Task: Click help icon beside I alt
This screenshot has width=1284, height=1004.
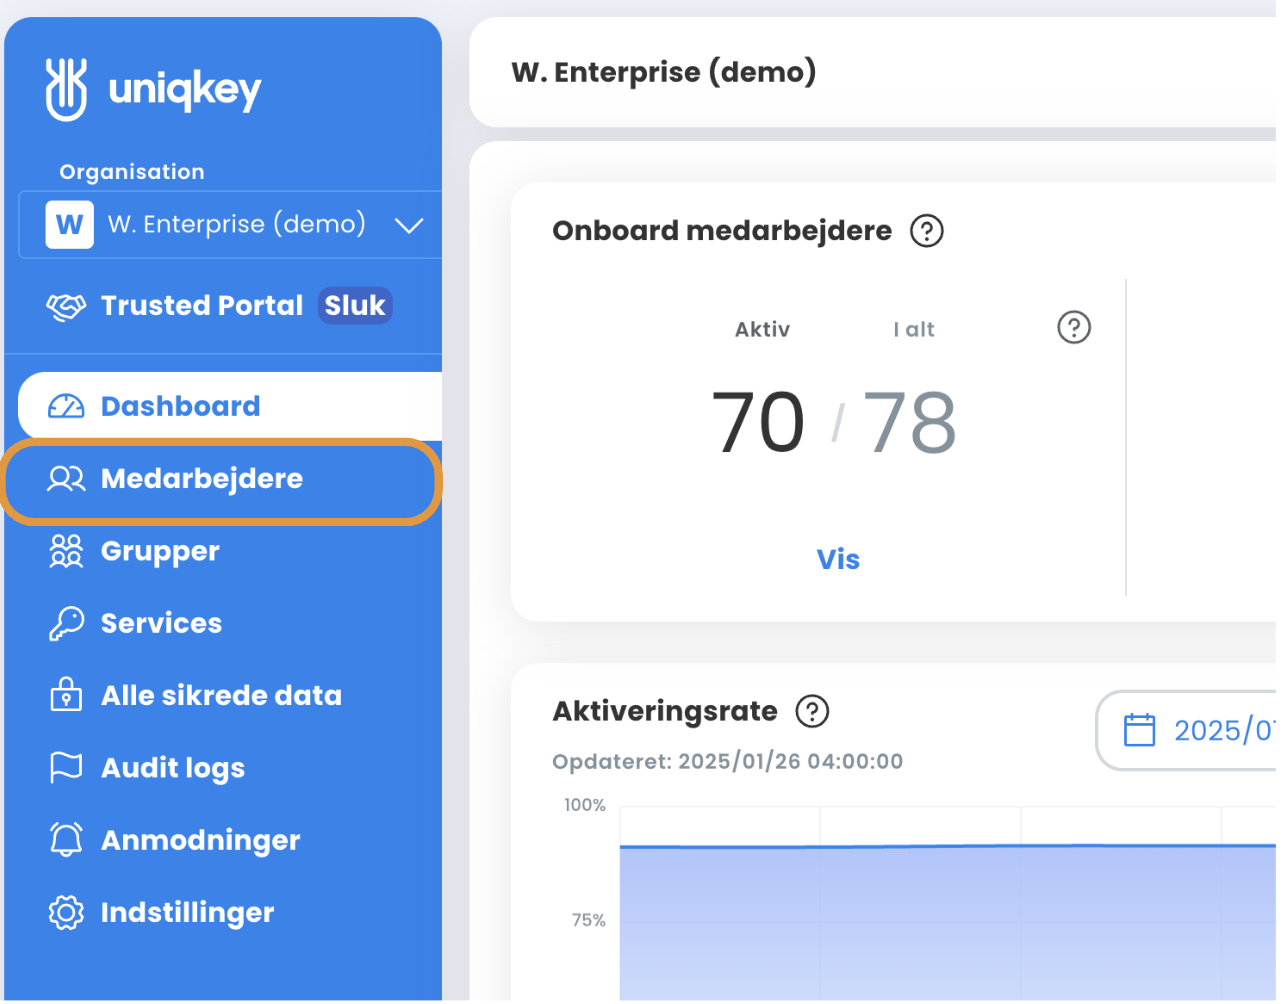Action: 1074,327
